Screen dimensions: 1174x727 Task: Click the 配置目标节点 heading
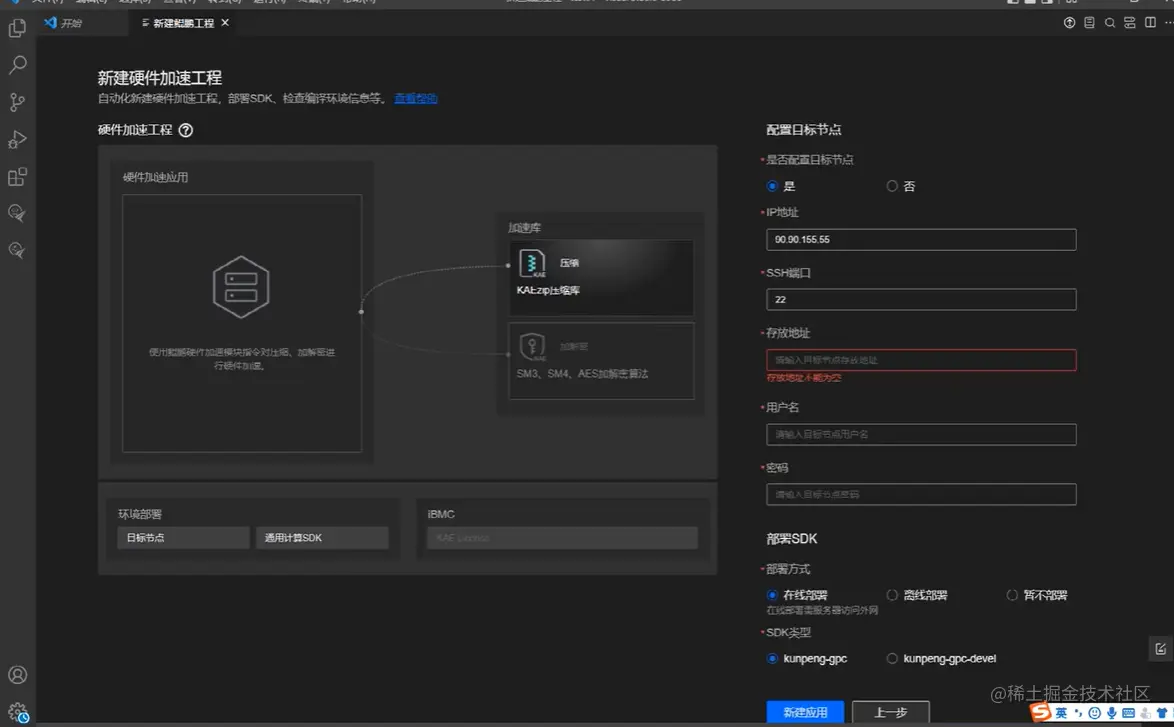(803, 130)
